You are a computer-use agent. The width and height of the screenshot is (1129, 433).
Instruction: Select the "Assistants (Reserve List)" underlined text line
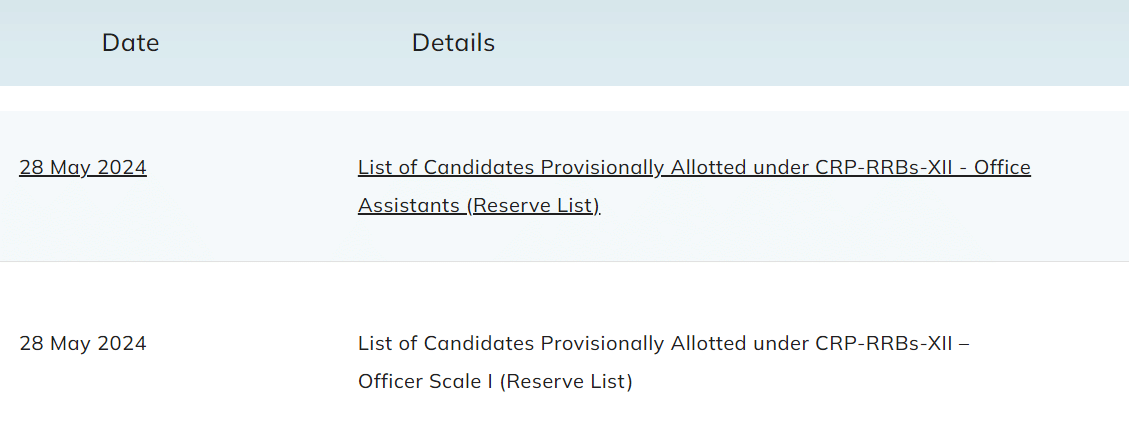(x=479, y=206)
